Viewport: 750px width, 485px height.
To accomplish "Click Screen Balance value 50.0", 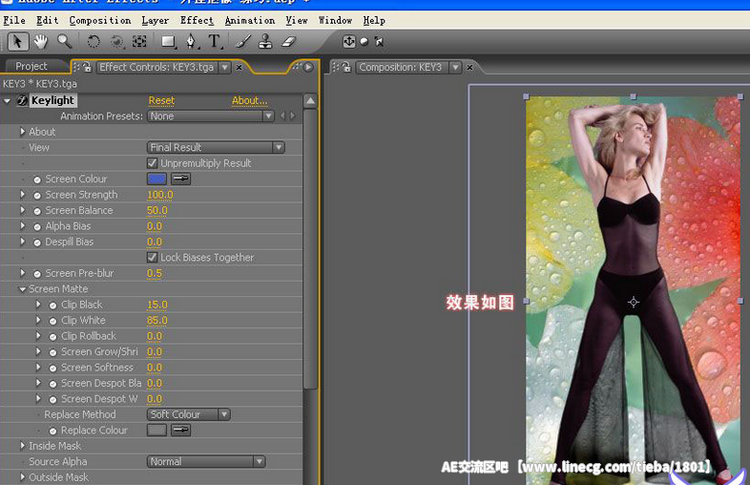I will pyautogui.click(x=157, y=210).
